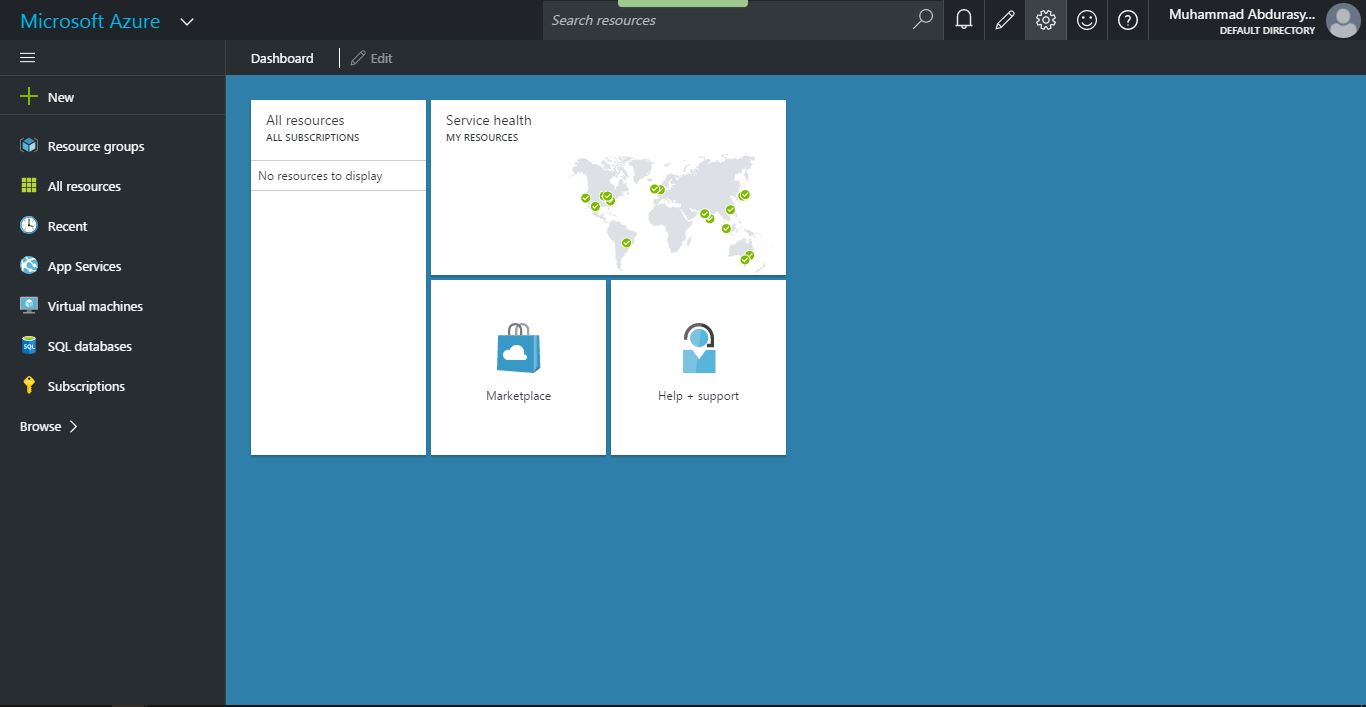1366x707 pixels.
Task: Click the Marketplace shopping bag icon
Action: pos(518,347)
